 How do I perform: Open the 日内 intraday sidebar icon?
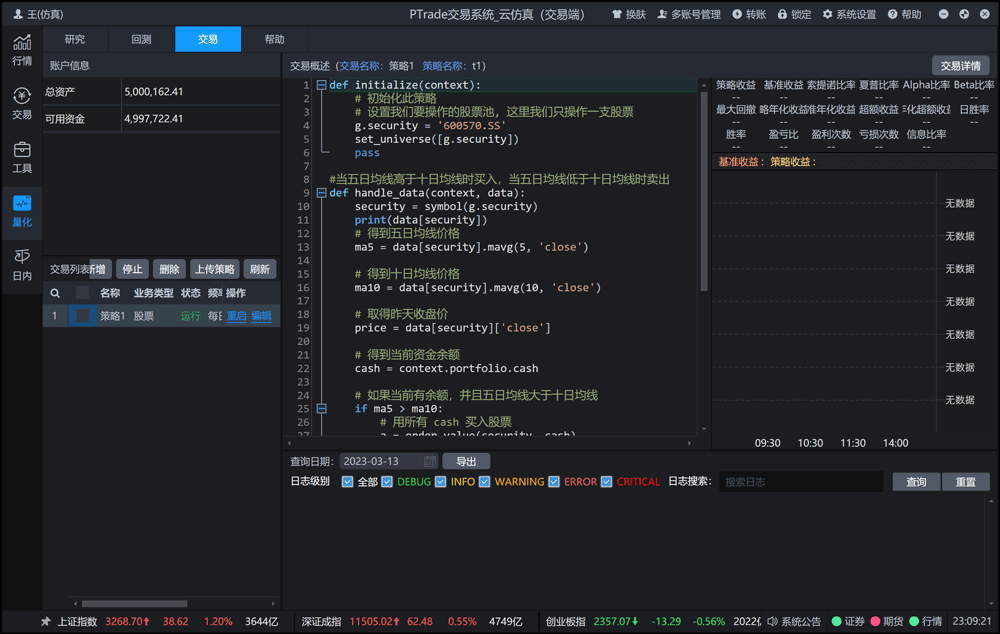click(22, 265)
